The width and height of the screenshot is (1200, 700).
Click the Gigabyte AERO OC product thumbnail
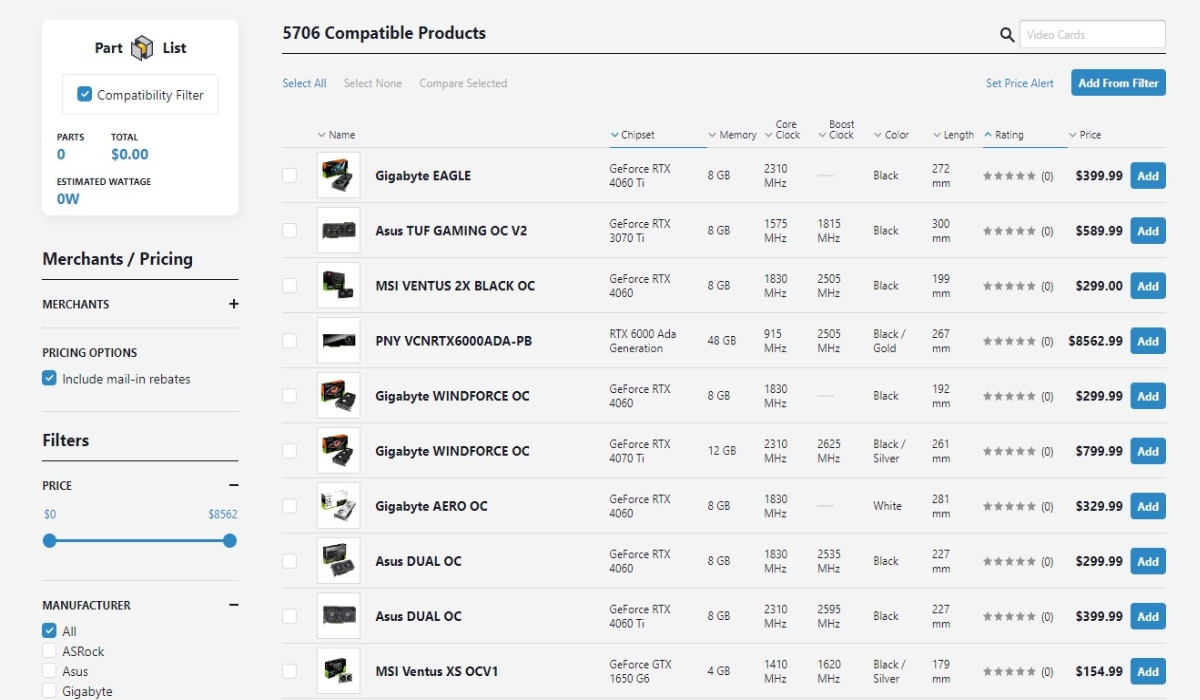pos(339,505)
